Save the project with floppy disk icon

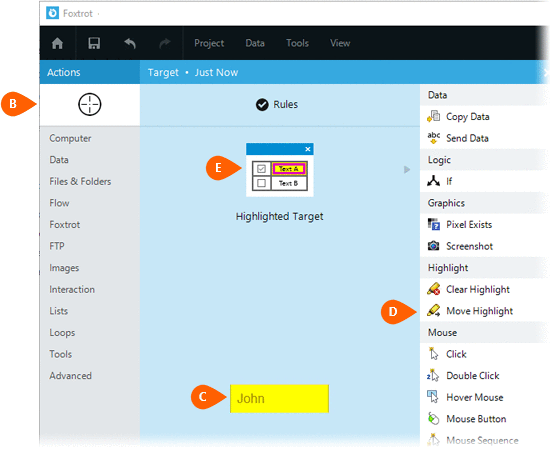pos(94,43)
